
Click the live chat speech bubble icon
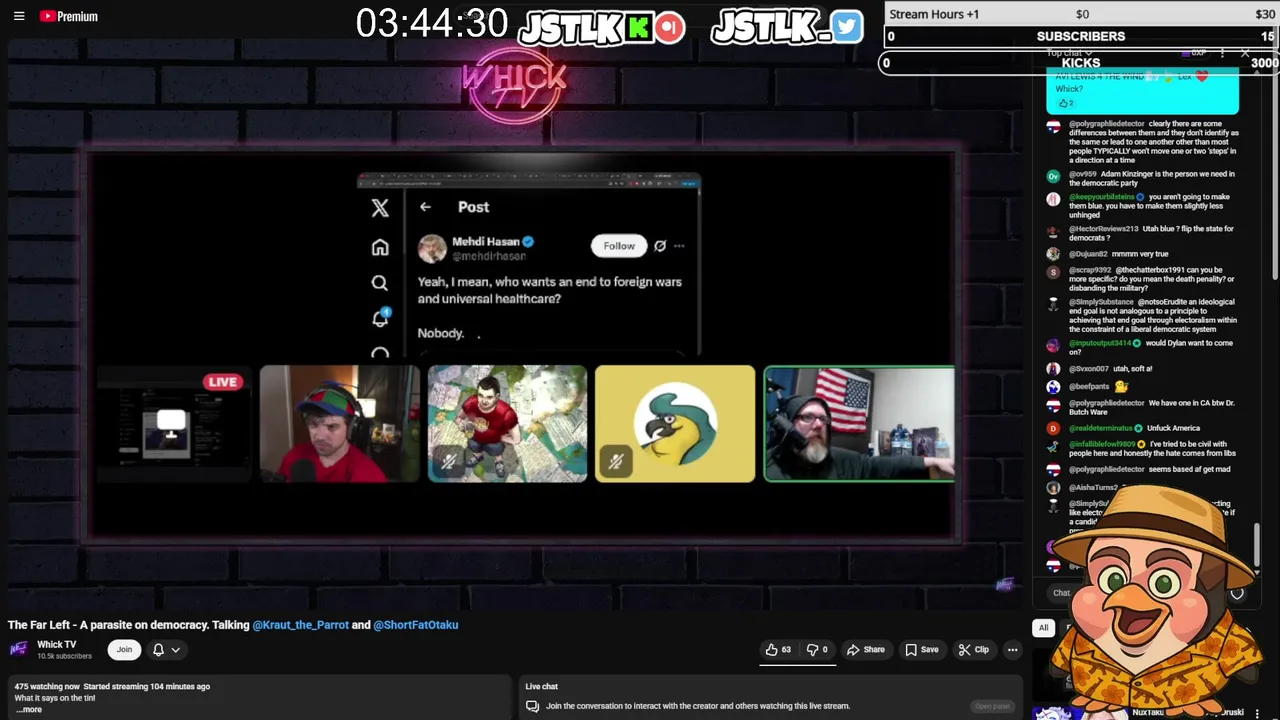(x=532, y=706)
